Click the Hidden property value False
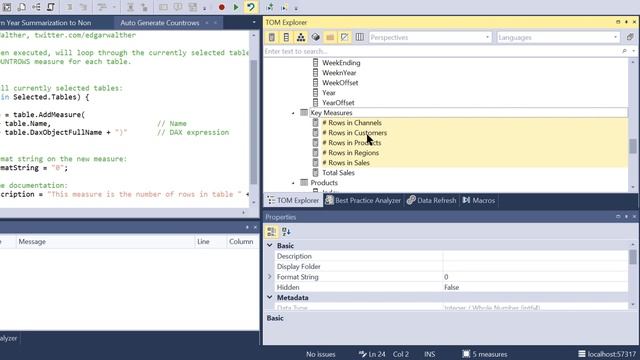This screenshot has height=360, width=640. pos(535,287)
